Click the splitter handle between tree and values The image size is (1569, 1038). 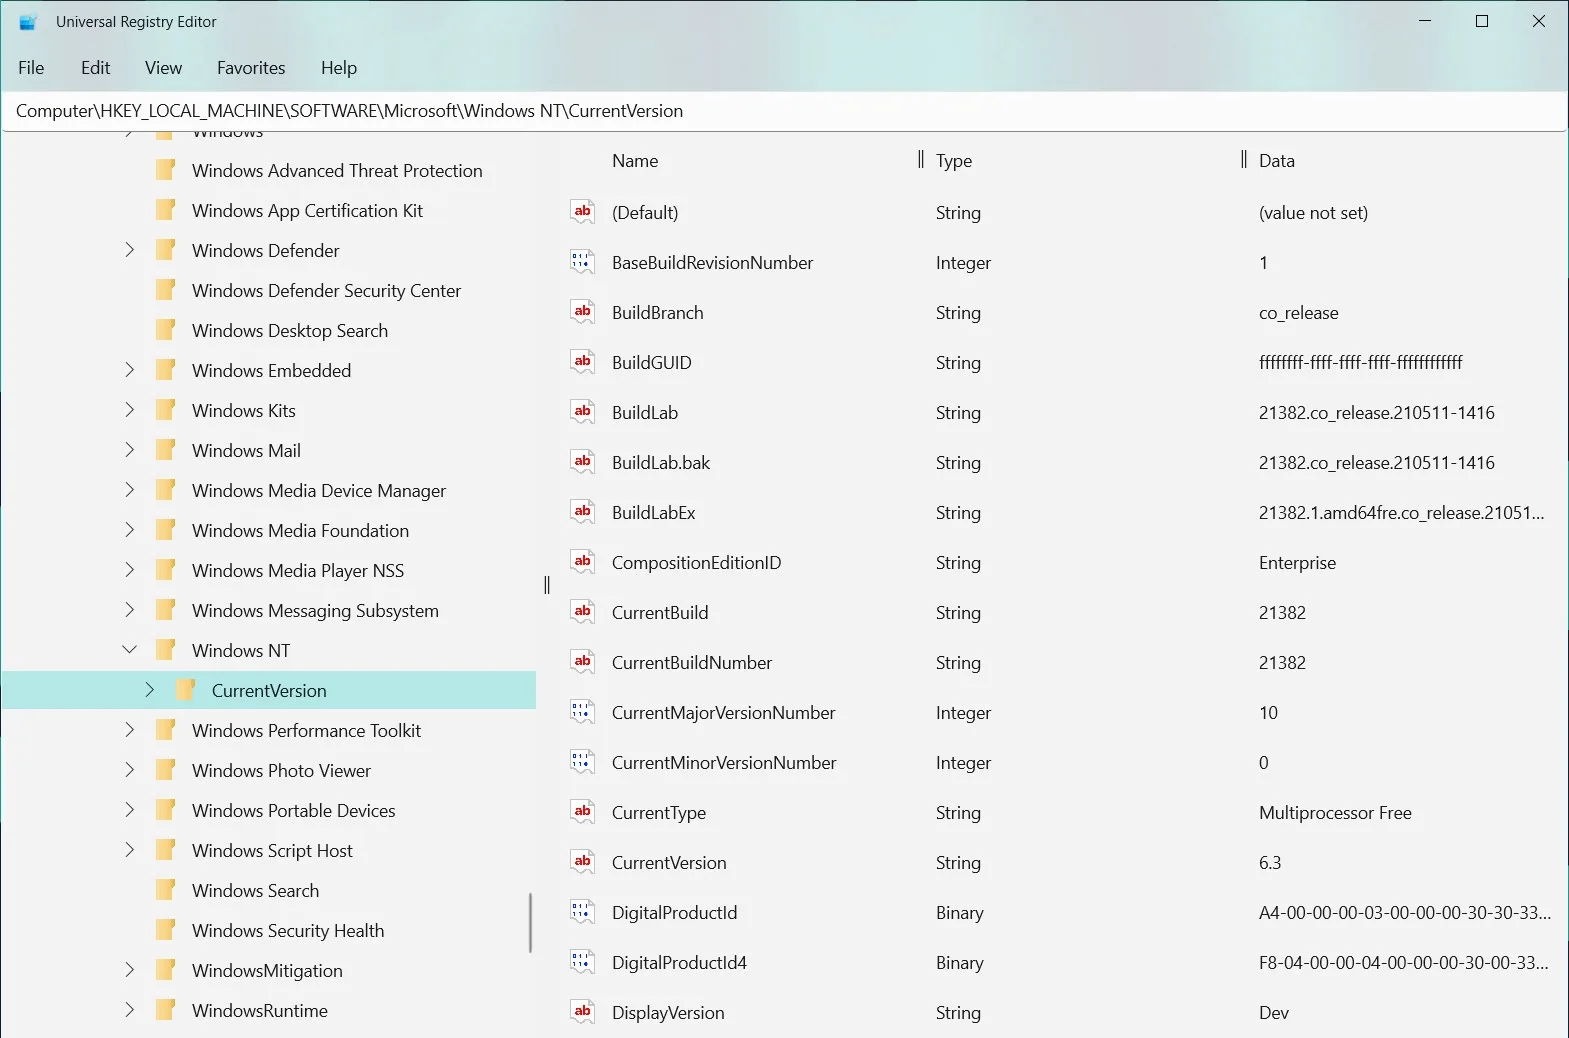pos(547,585)
